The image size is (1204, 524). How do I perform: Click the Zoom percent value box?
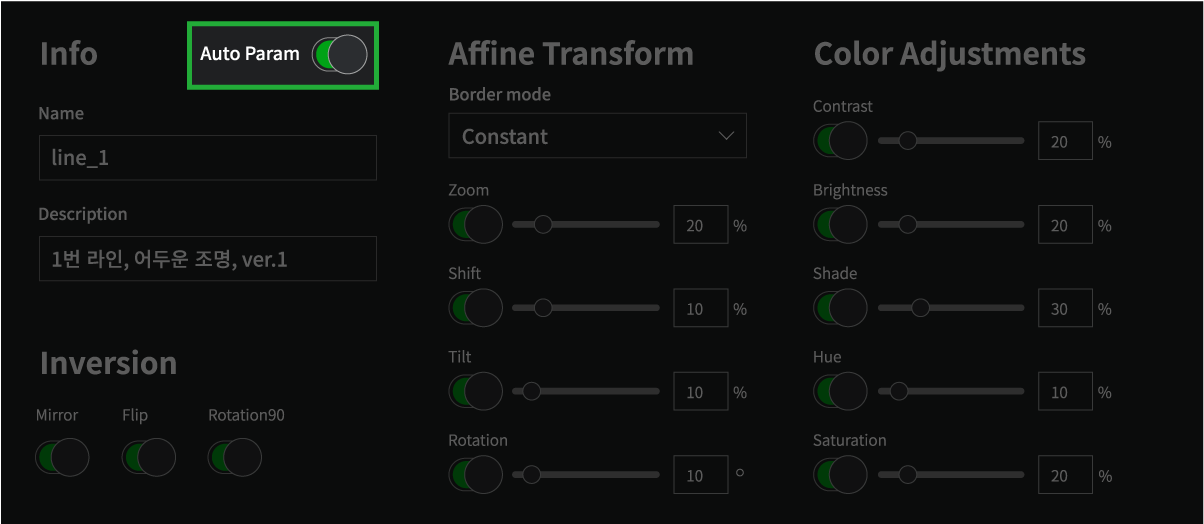coord(700,225)
